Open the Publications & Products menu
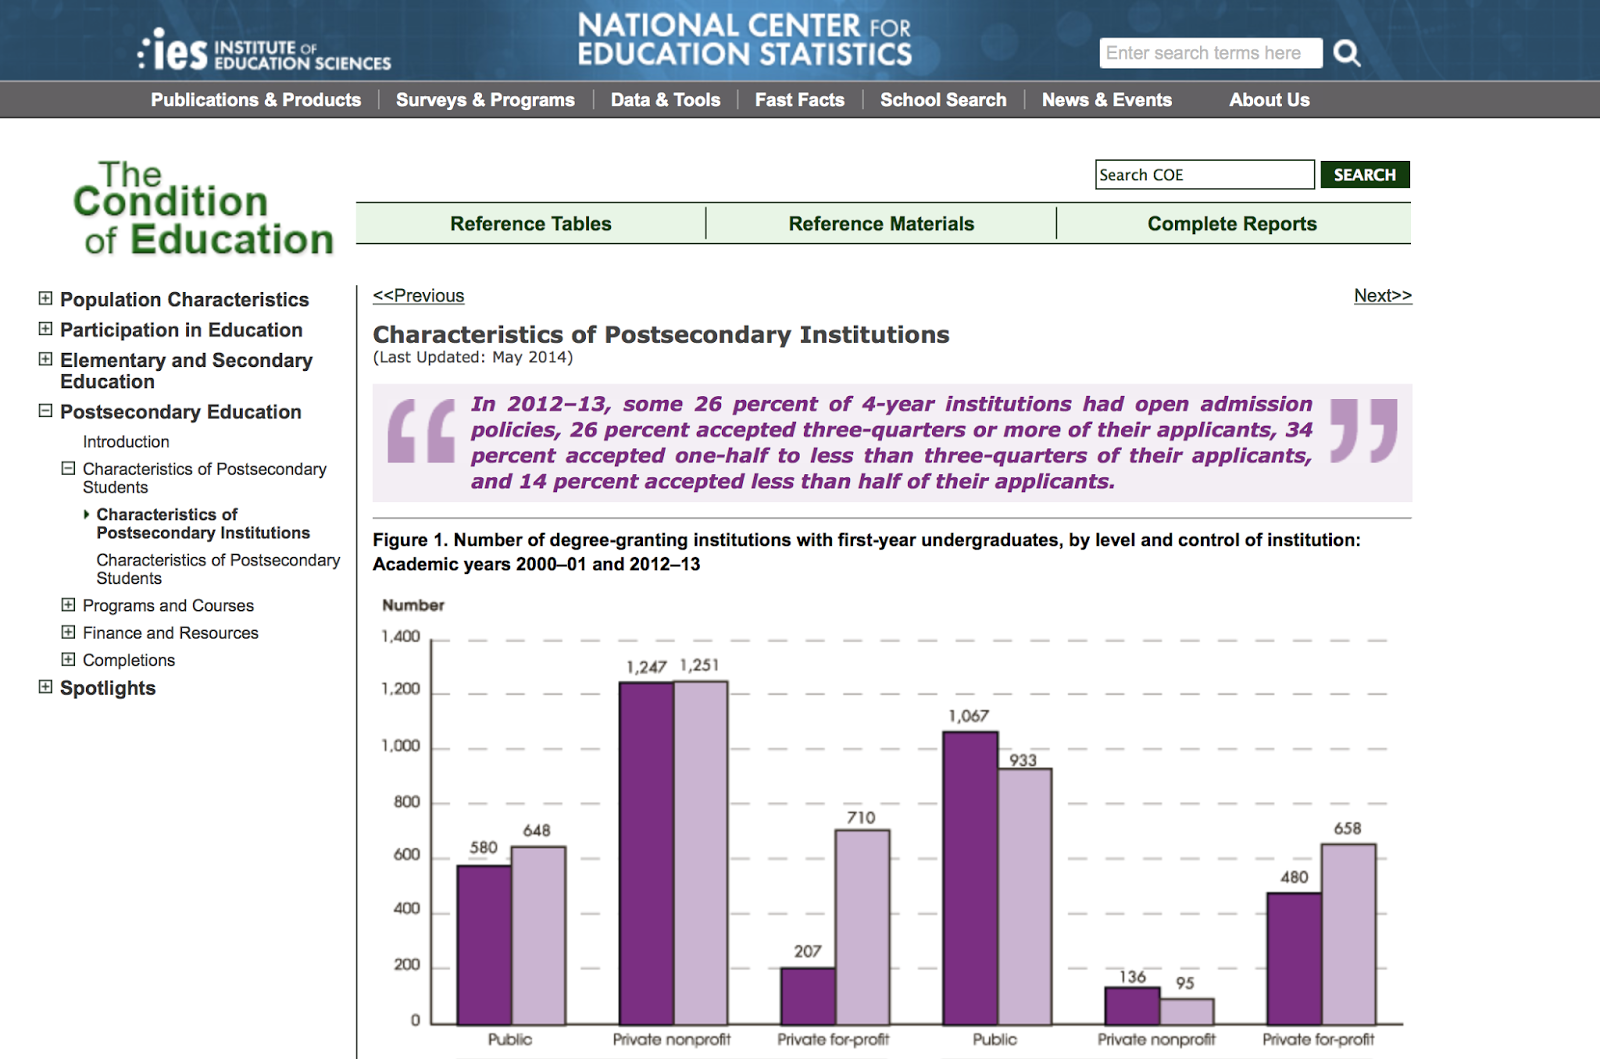Viewport: 1600px width, 1059px height. (256, 100)
